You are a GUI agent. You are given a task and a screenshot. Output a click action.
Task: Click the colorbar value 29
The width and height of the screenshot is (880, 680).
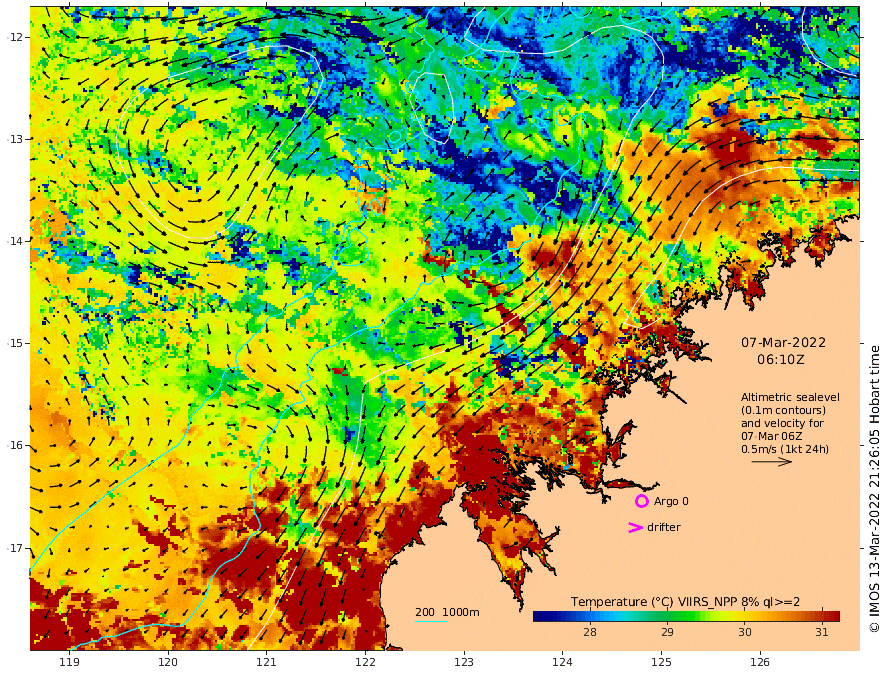(667, 632)
